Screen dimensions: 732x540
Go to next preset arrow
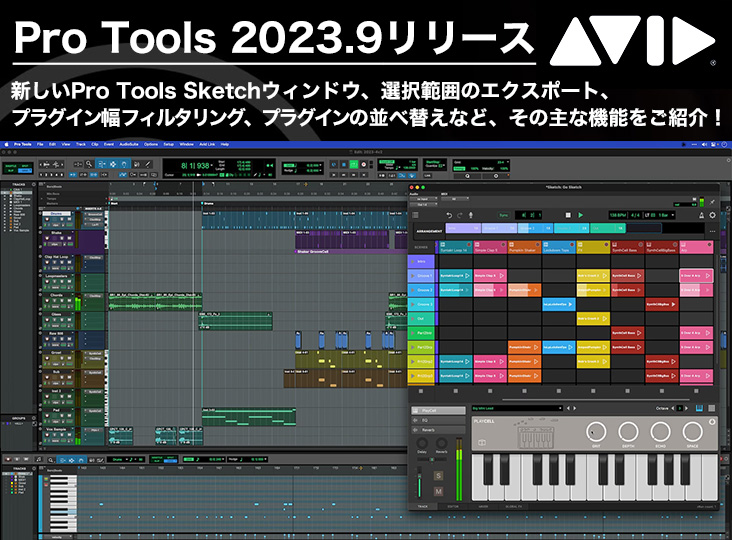pos(574,408)
